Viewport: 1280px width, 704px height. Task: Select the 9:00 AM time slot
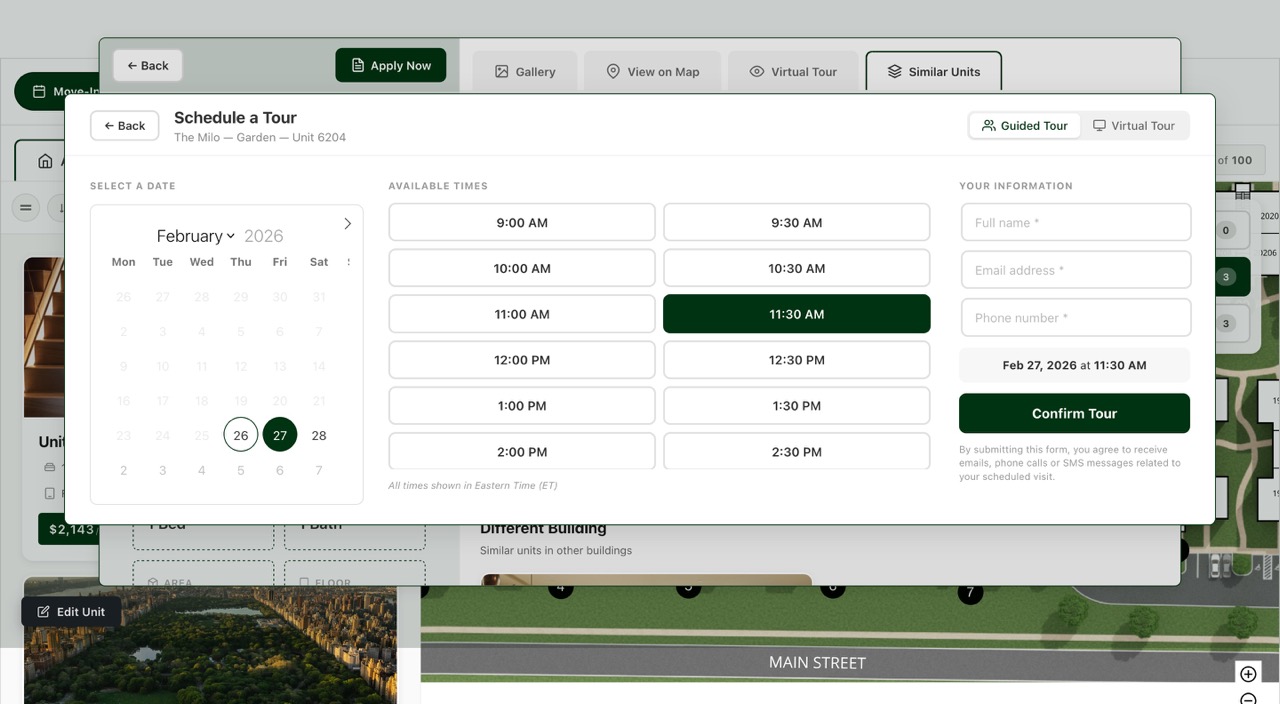[521, 222]
